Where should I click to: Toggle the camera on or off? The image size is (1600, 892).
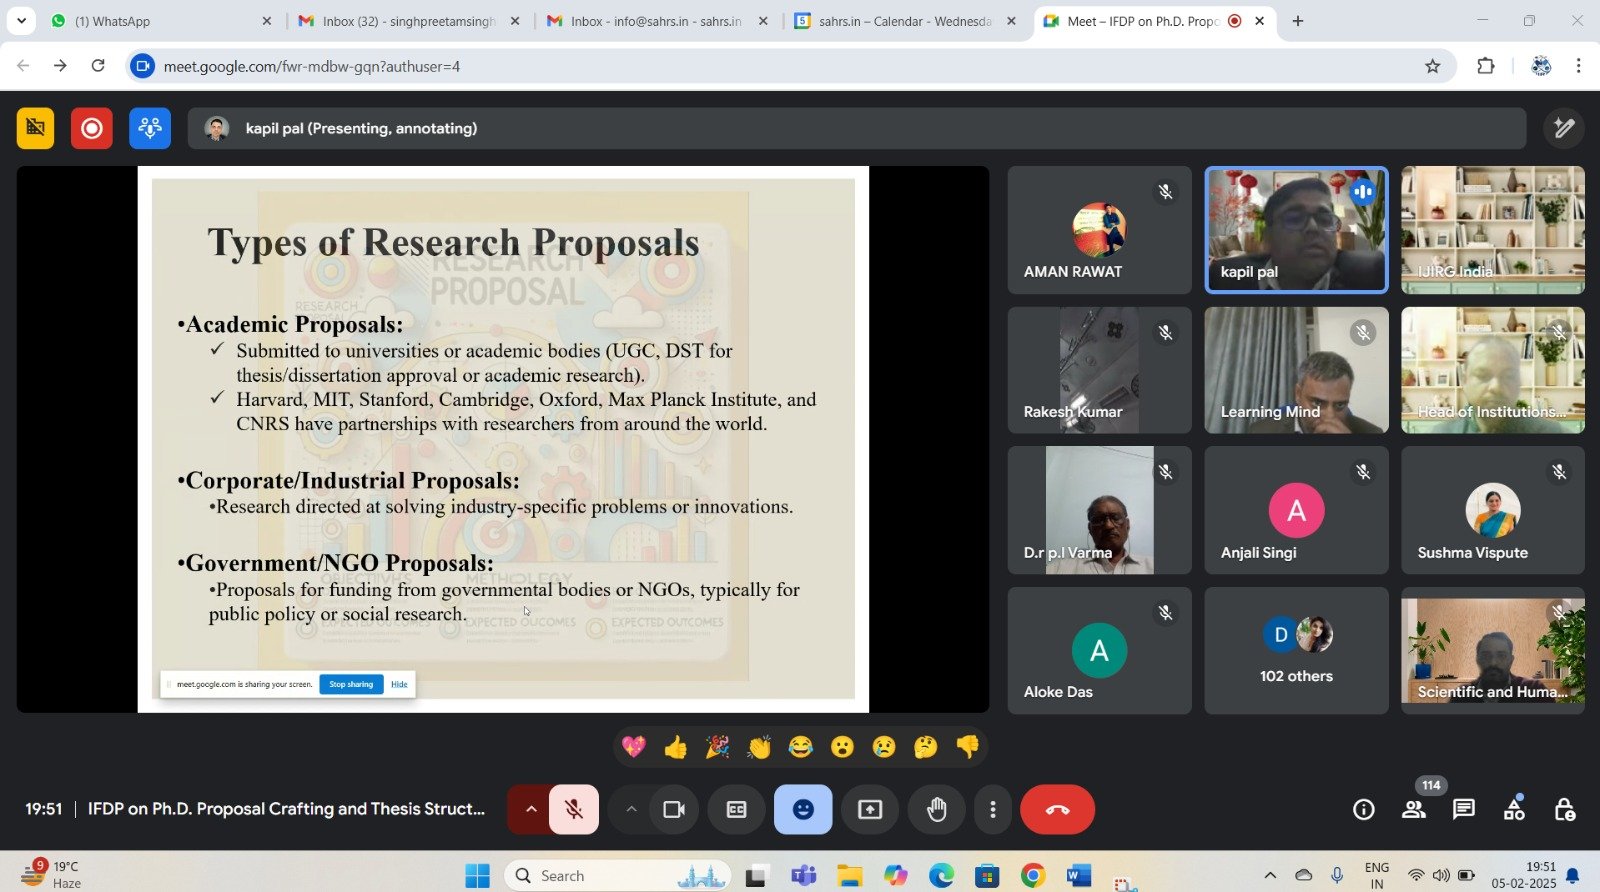coord(674,810)
